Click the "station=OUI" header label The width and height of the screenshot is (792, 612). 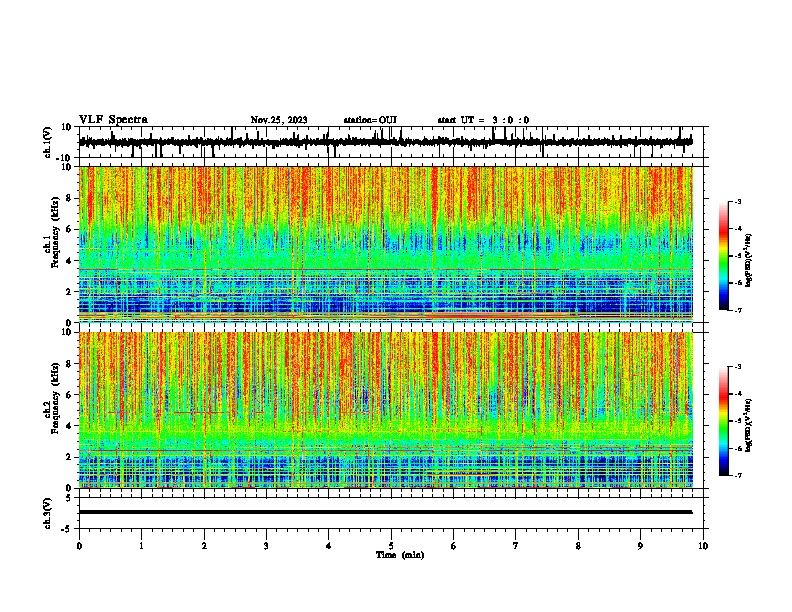(x=370, y=120)
